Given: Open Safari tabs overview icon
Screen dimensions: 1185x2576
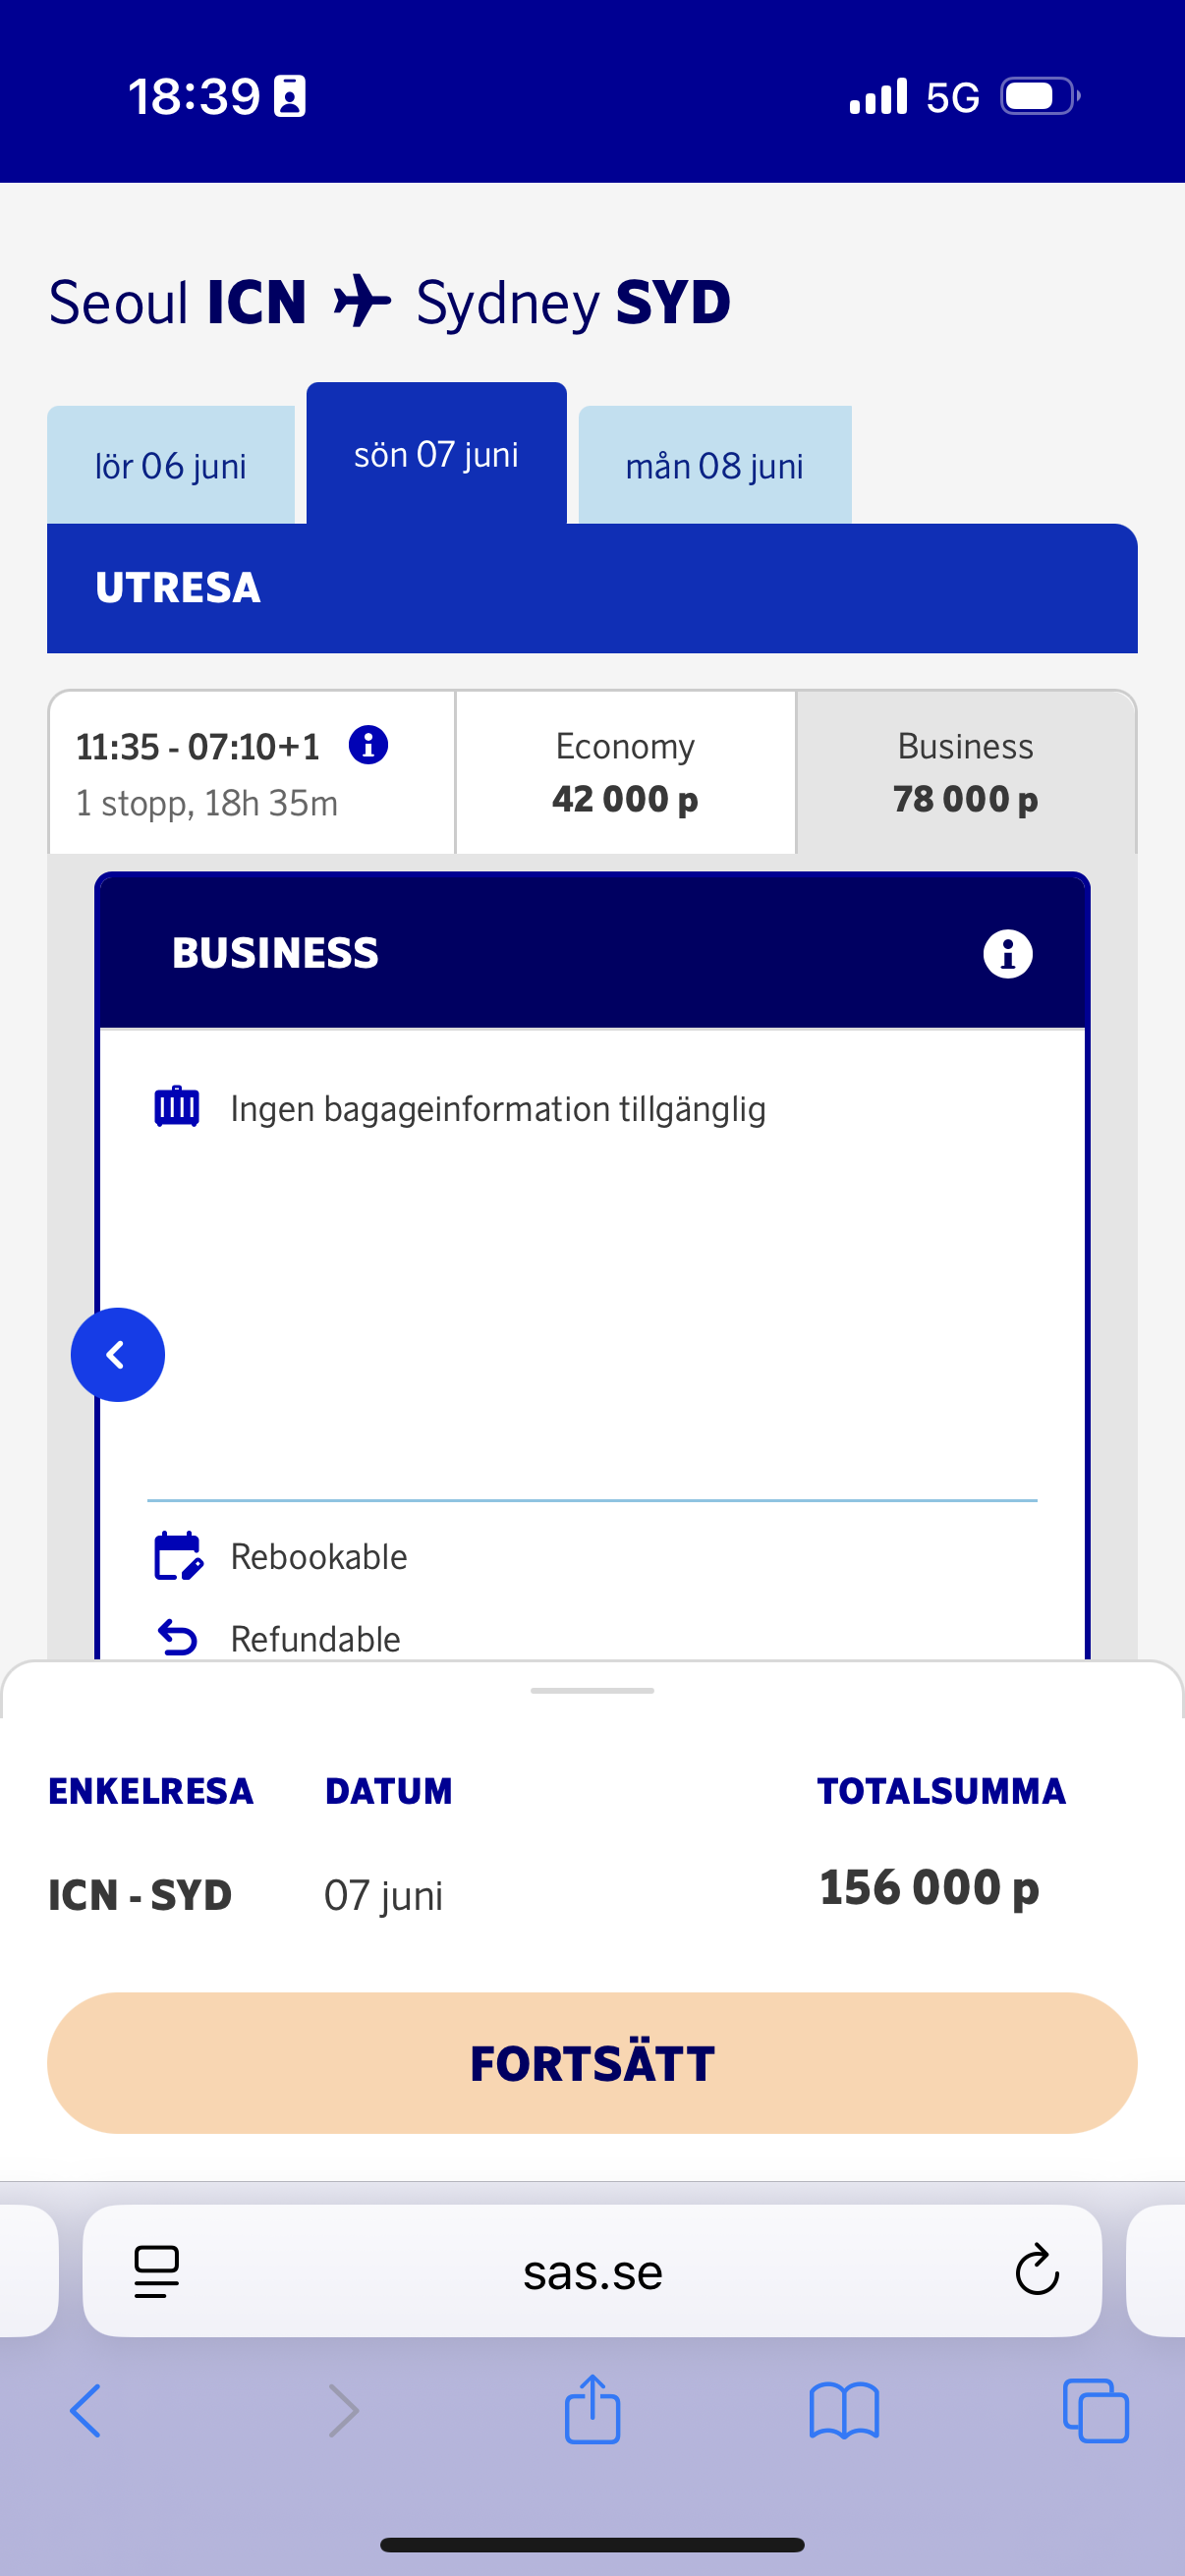Looking at the screenshot, I should click(1096, 2410).
